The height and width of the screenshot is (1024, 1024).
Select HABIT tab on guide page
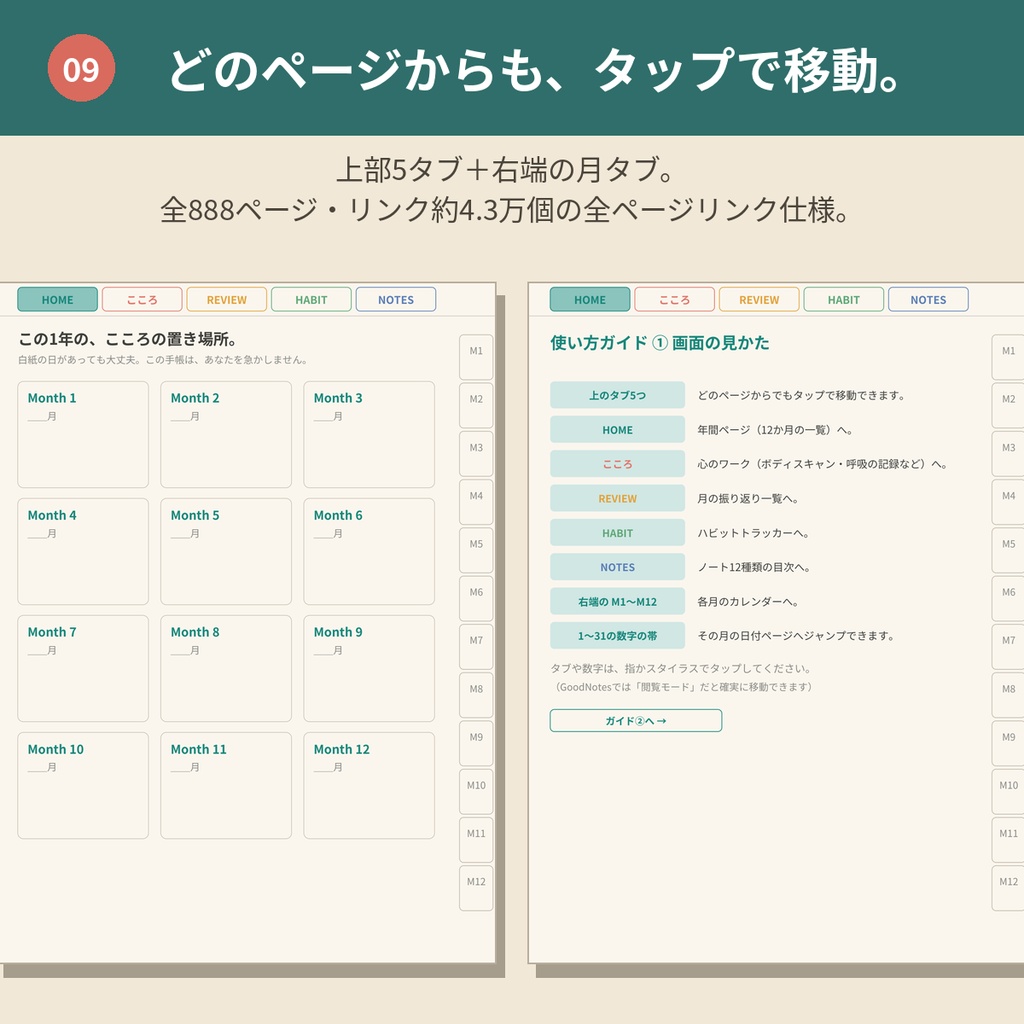(x=844, y=300)
